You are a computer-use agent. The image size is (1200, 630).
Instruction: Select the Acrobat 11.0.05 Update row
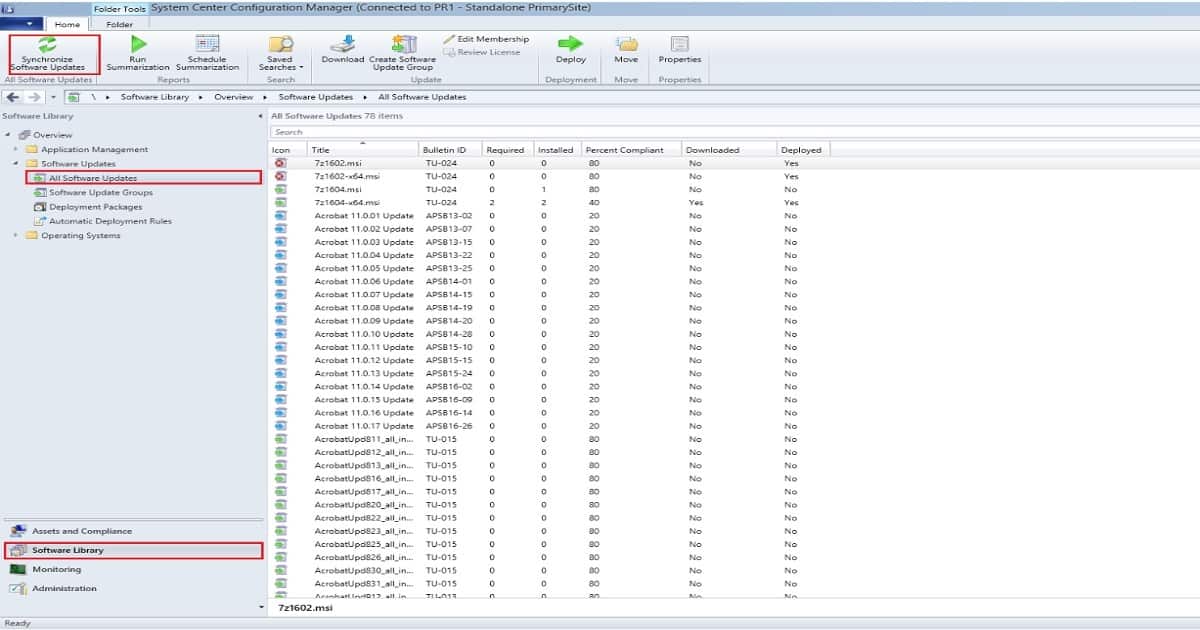point(733,268)
